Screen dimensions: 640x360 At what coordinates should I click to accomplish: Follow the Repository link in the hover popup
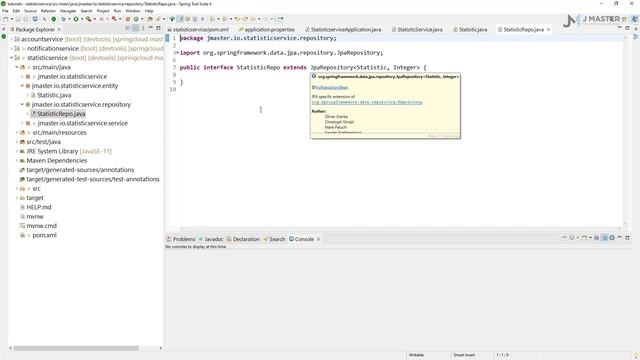[367, 102]
